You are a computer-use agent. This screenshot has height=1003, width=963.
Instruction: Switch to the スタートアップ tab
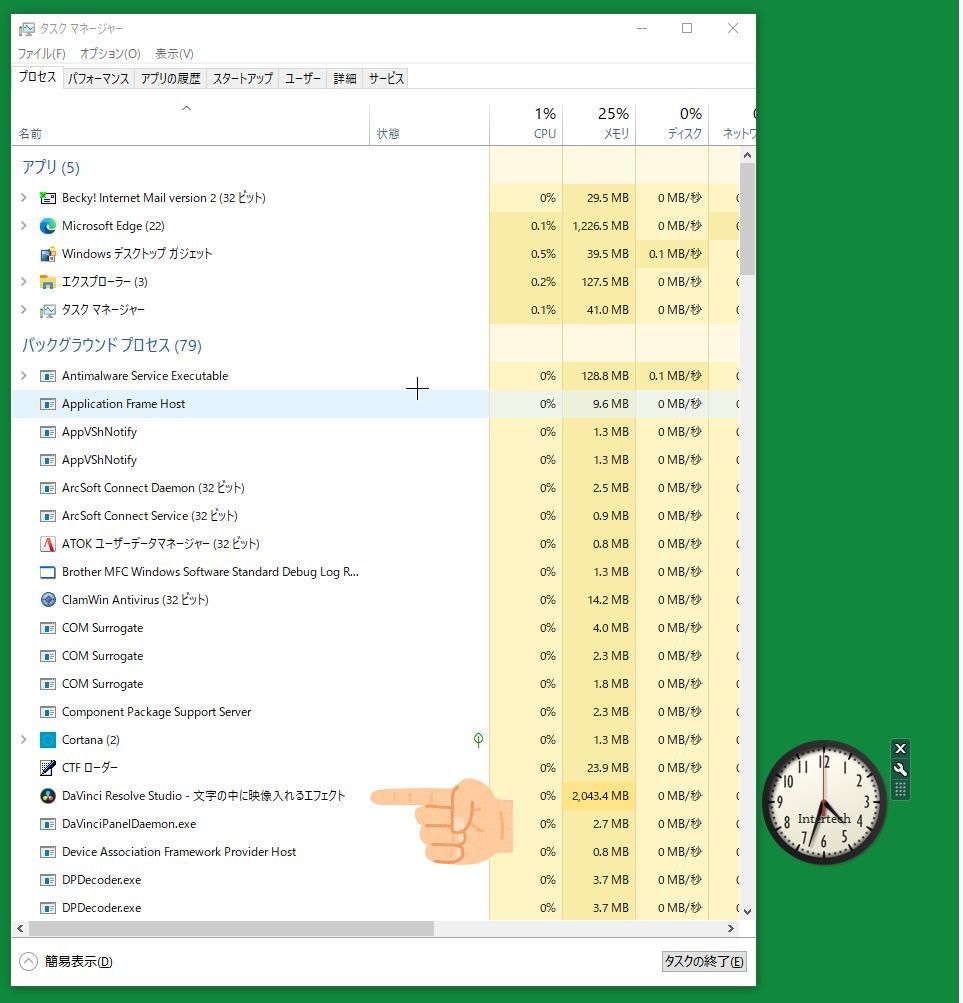pyautogui.click(x=243, y=79)
